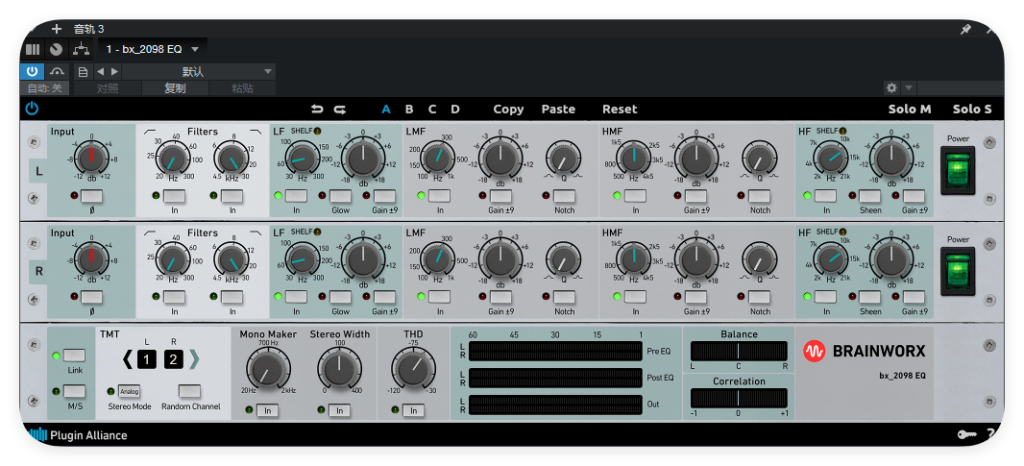The height and width of the screenshot is (466, 1024).
Task: Click Solo M
Action: click(910, 109)
